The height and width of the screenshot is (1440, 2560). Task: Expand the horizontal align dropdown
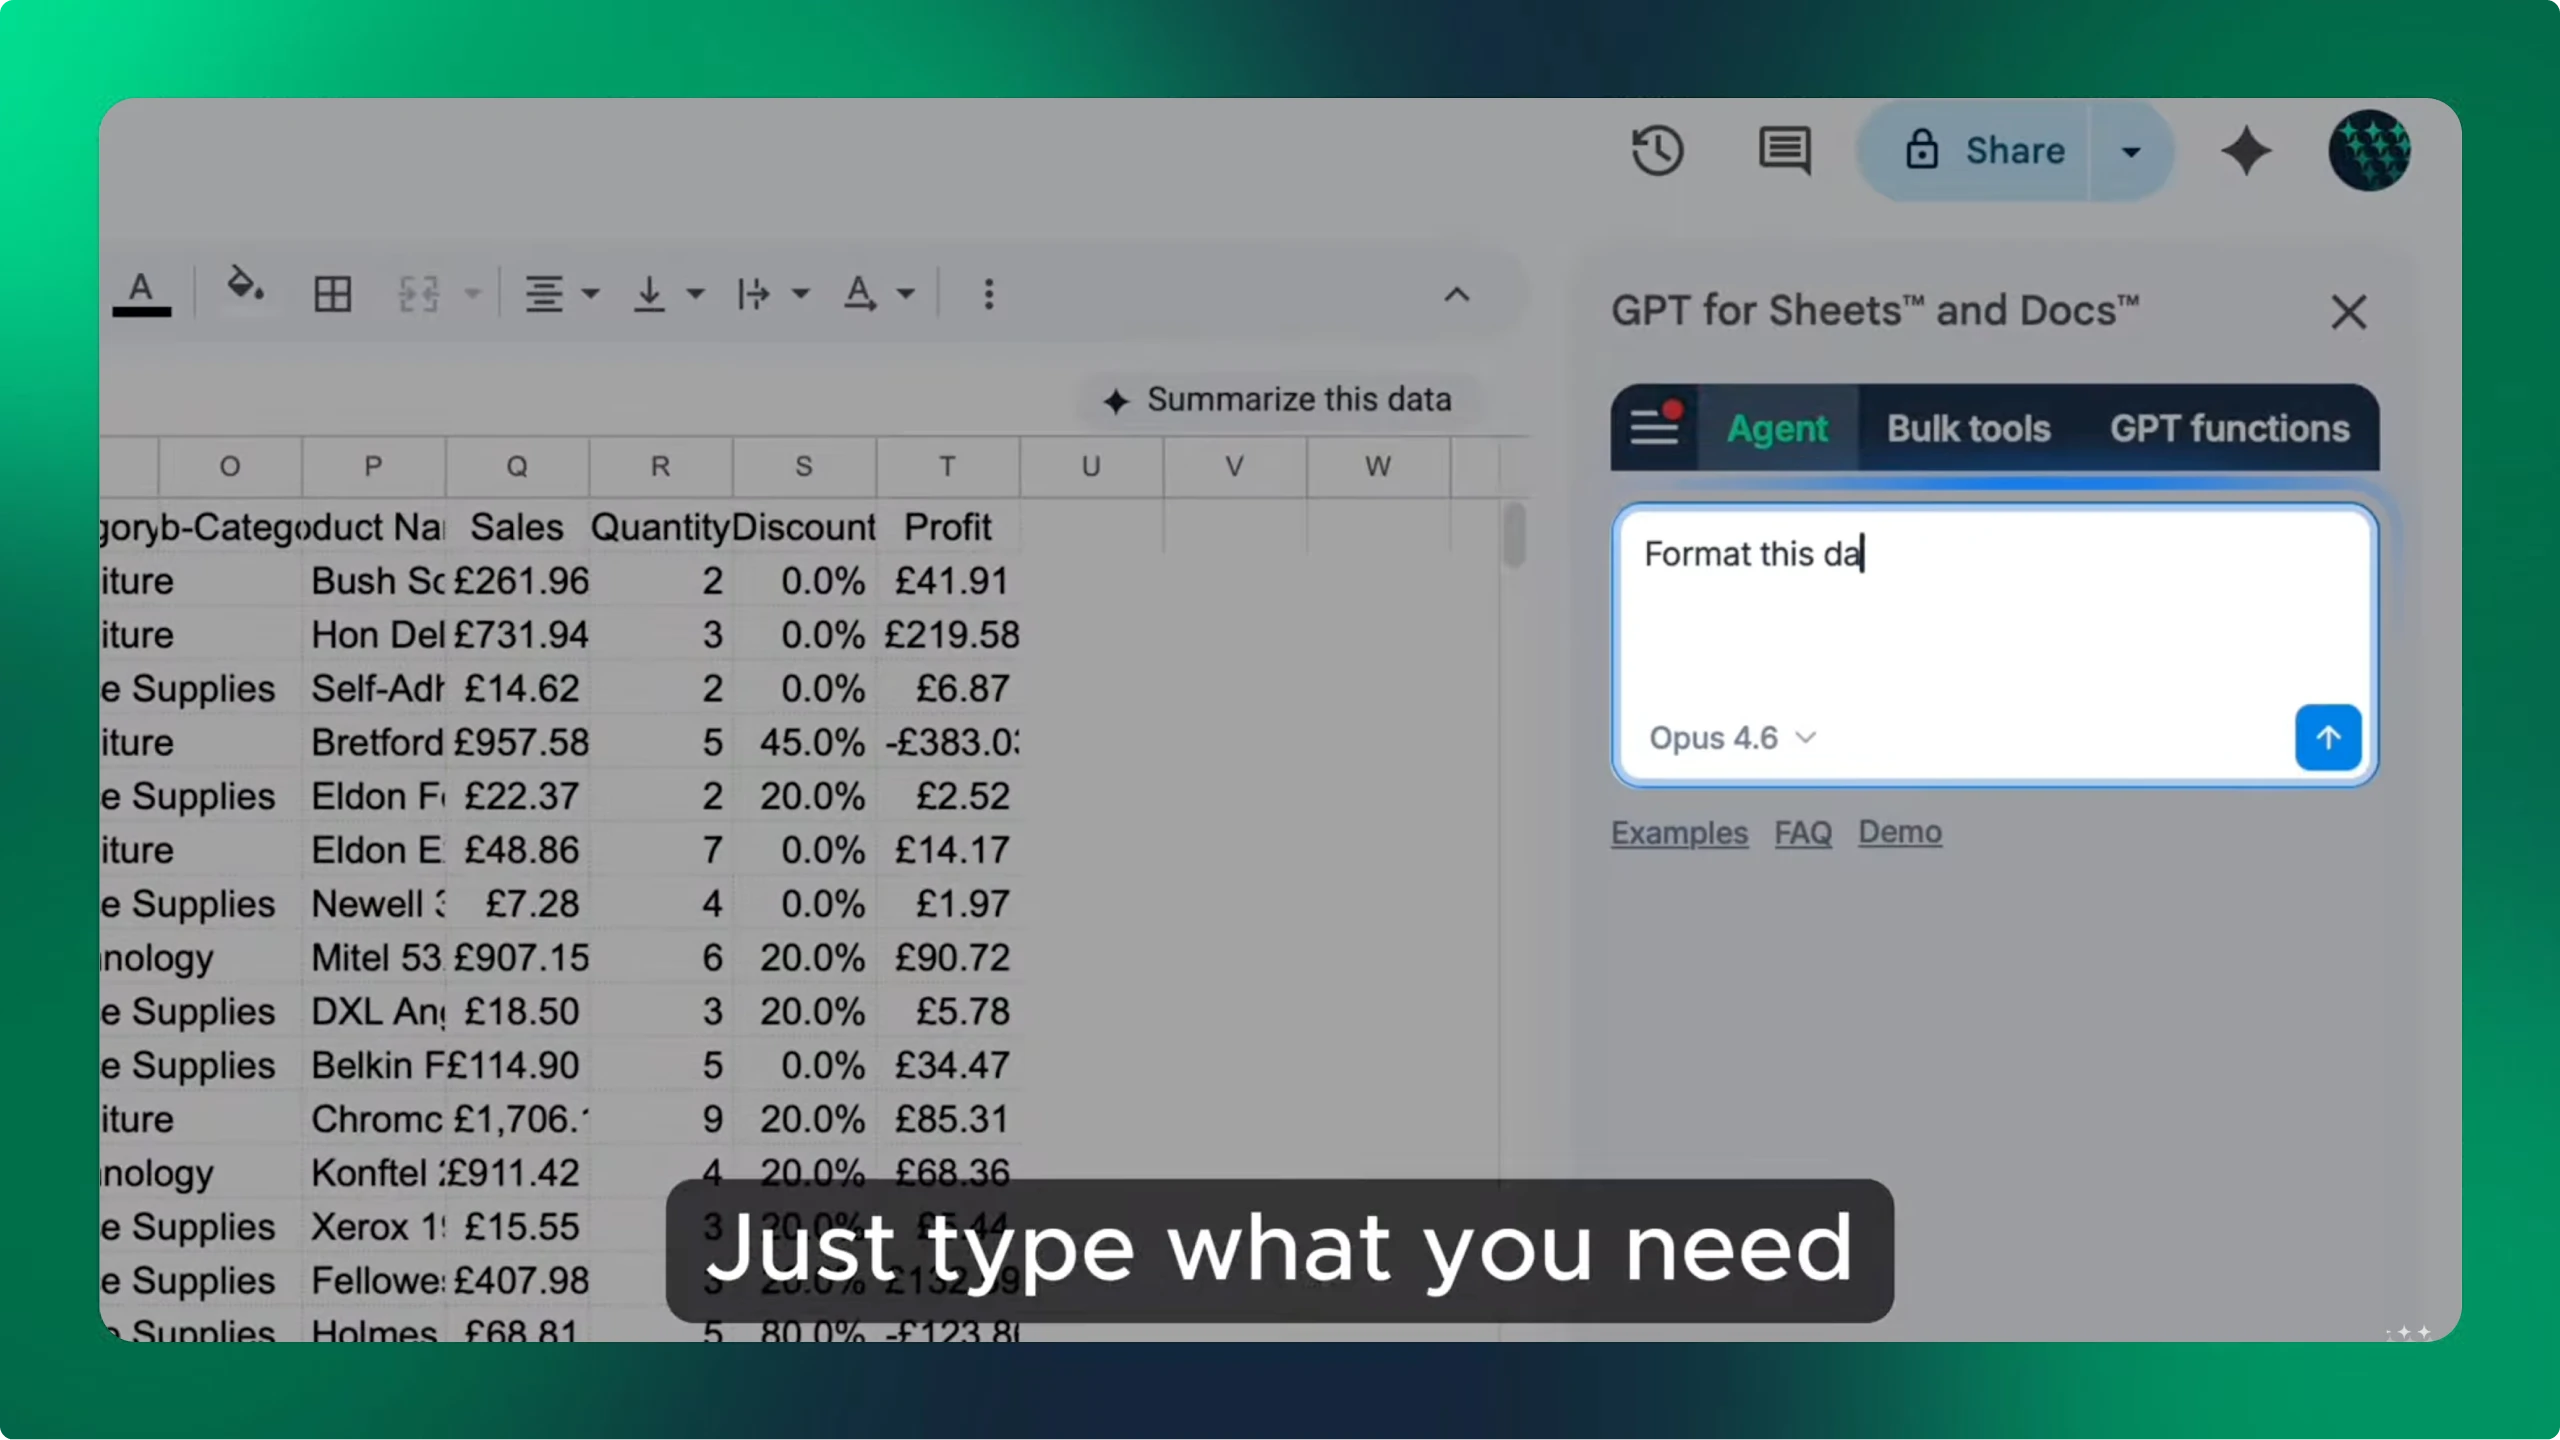(x=590, y=294)
